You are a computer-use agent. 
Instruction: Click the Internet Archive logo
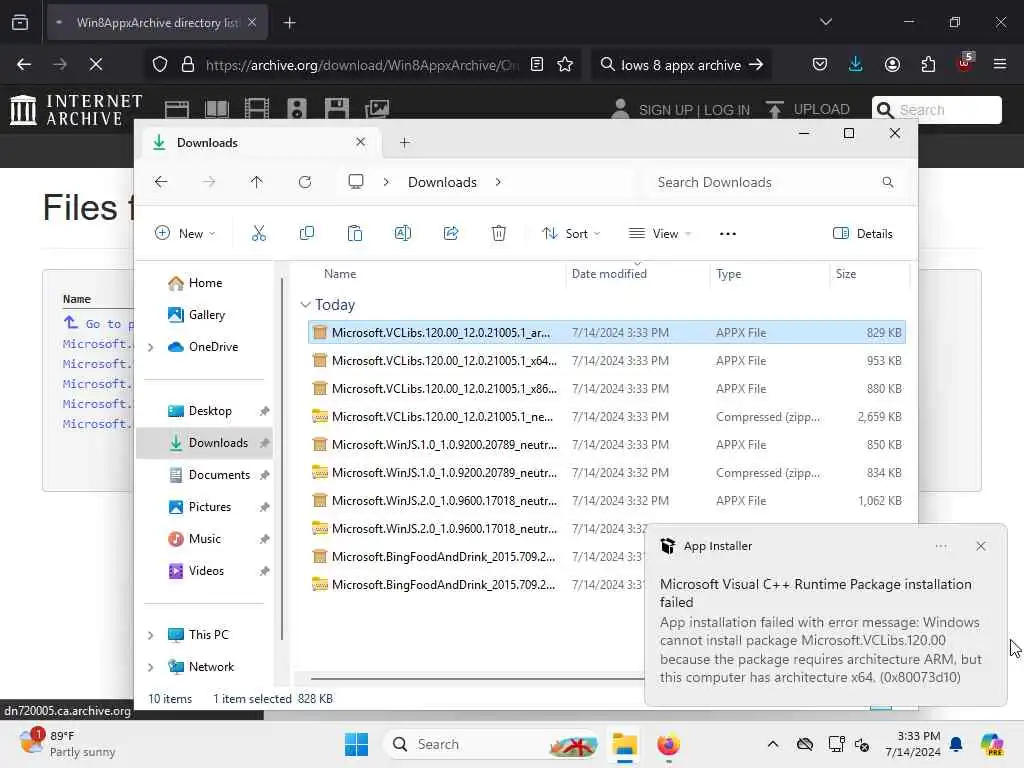pyautogui.click(x=76, y=109)
